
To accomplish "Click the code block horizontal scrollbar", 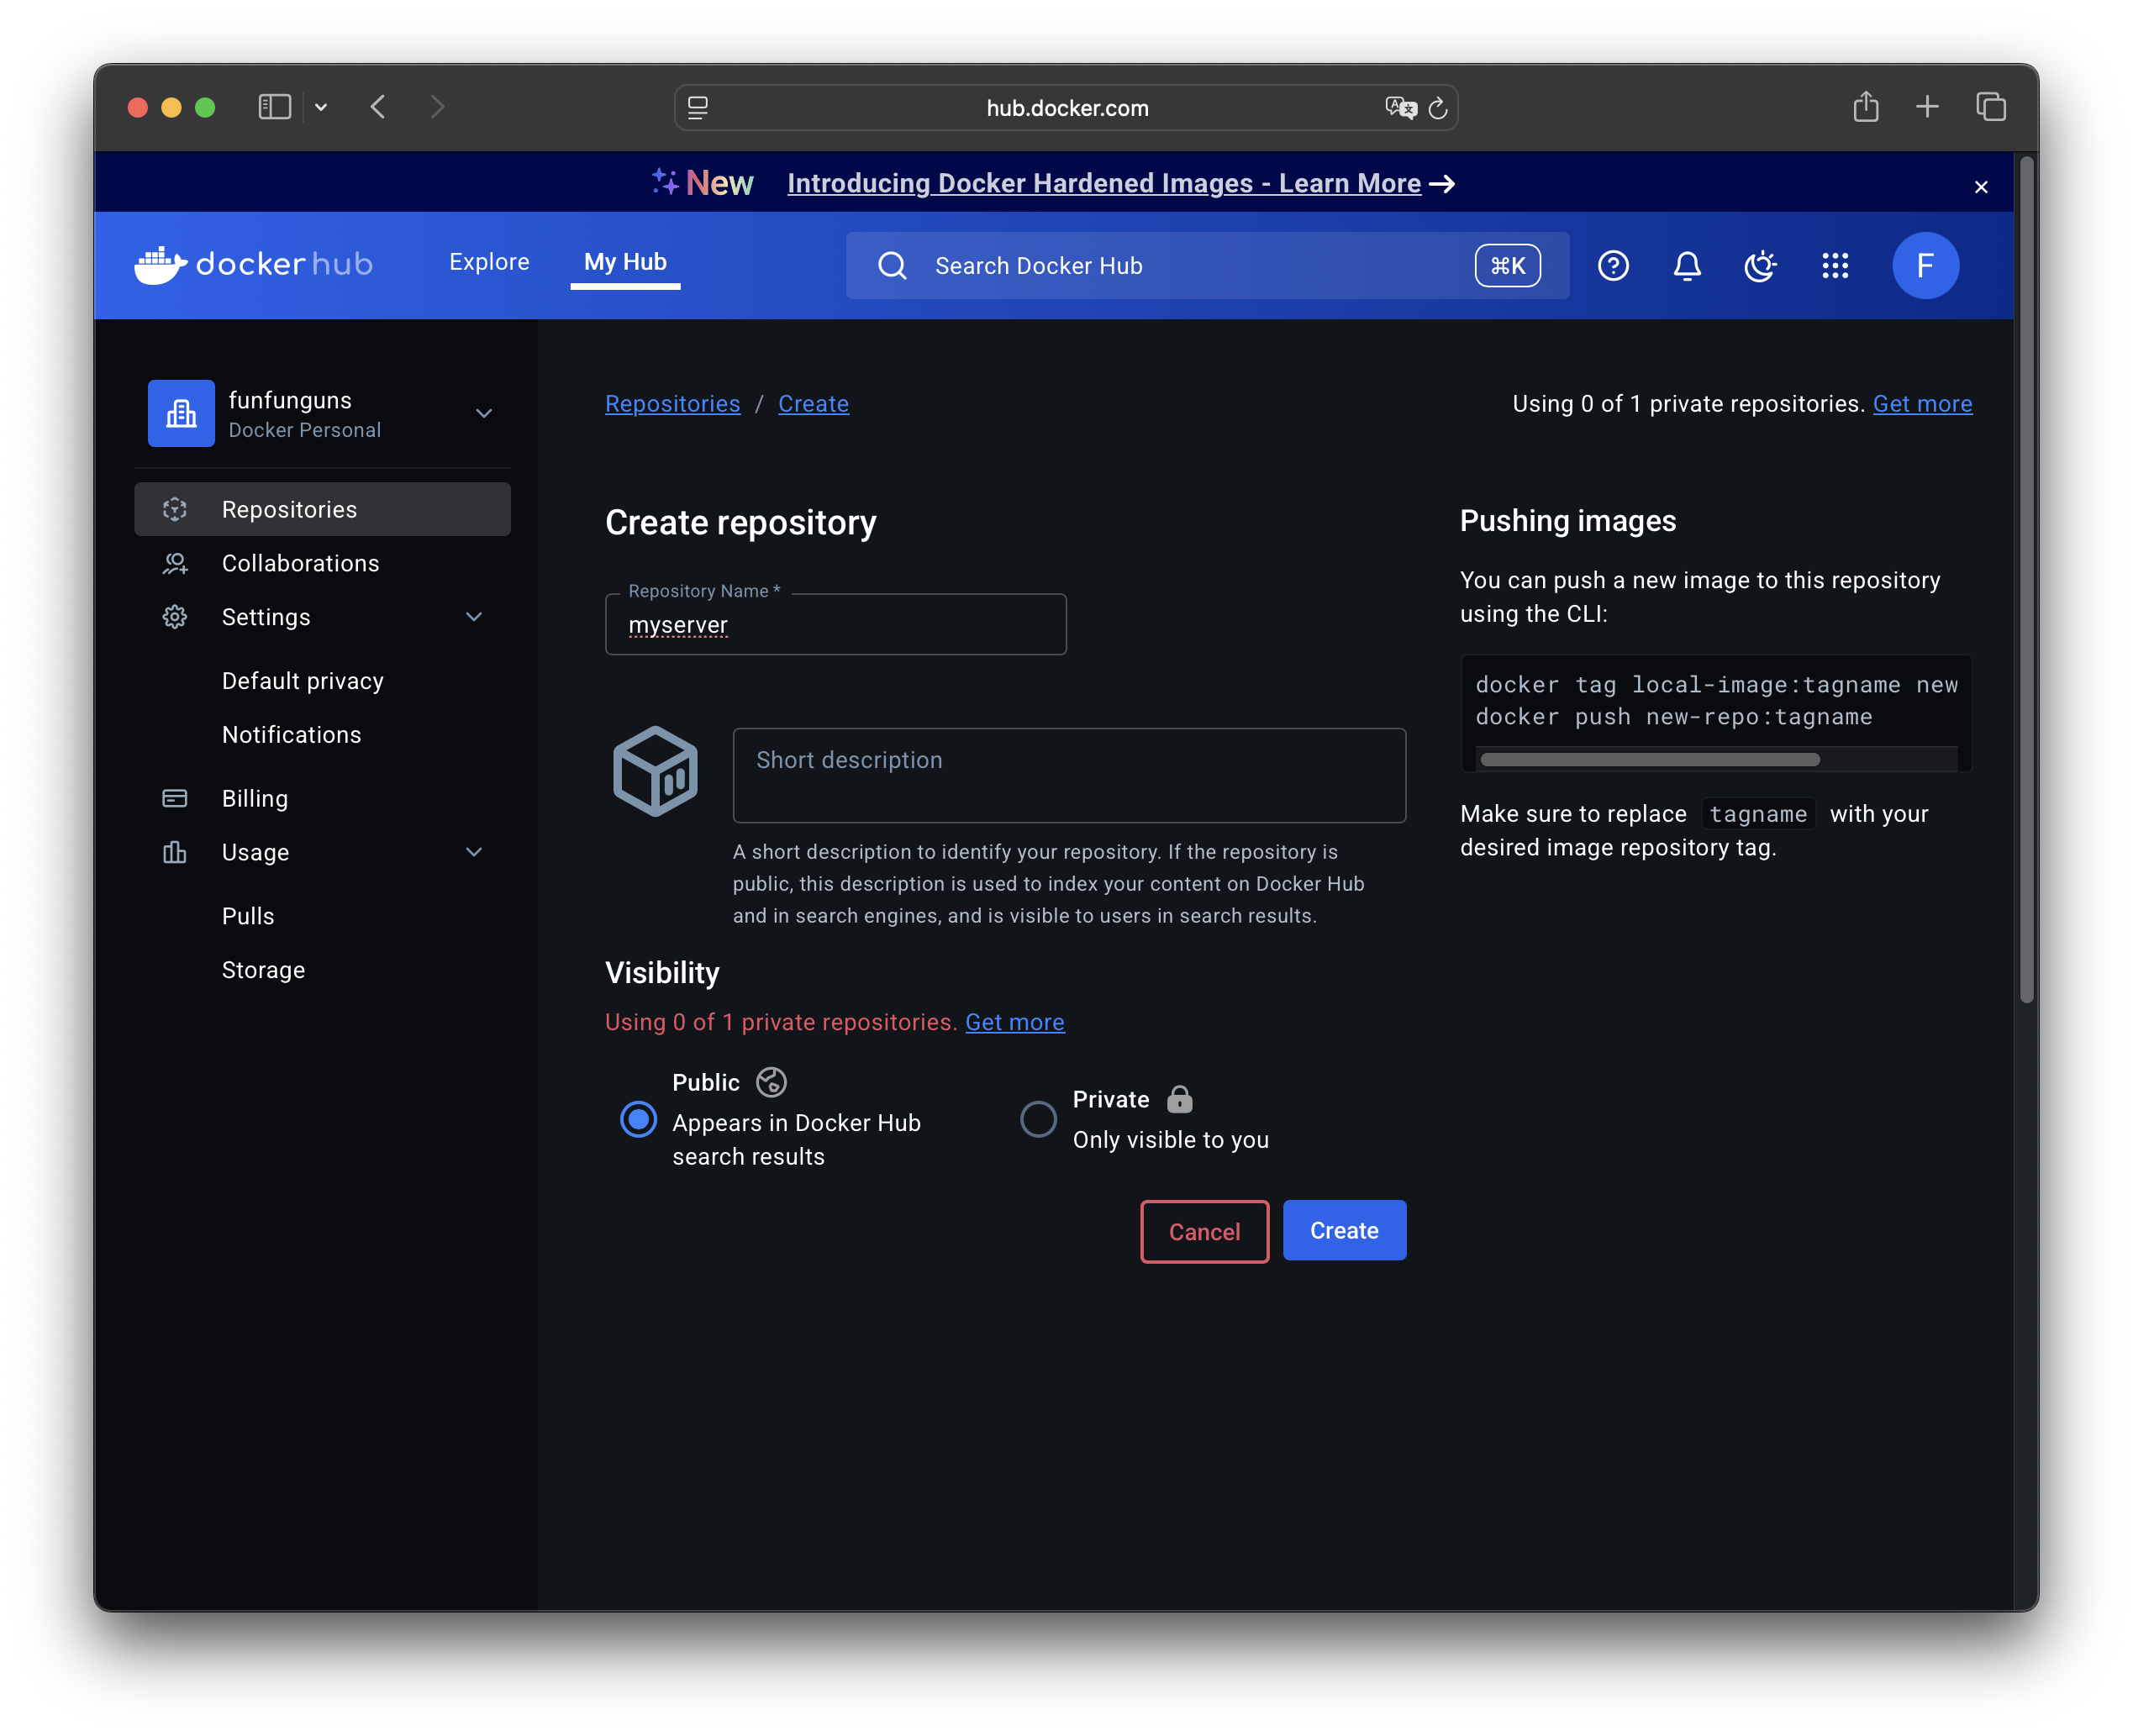I will (x=1649, y=760).
